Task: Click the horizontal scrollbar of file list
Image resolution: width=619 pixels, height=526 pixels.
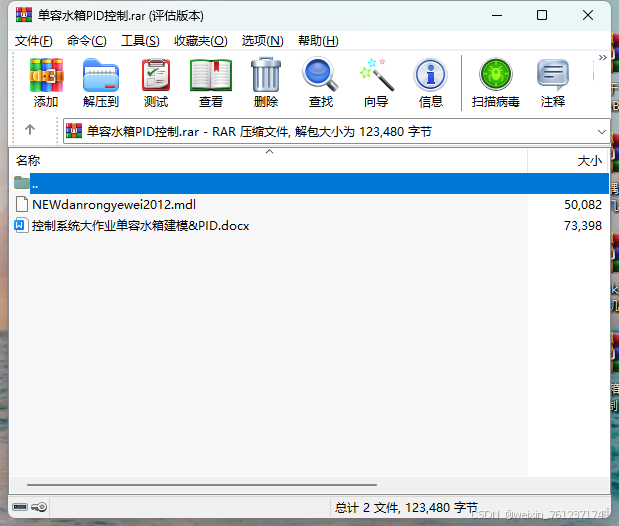Action: point(202,485)
